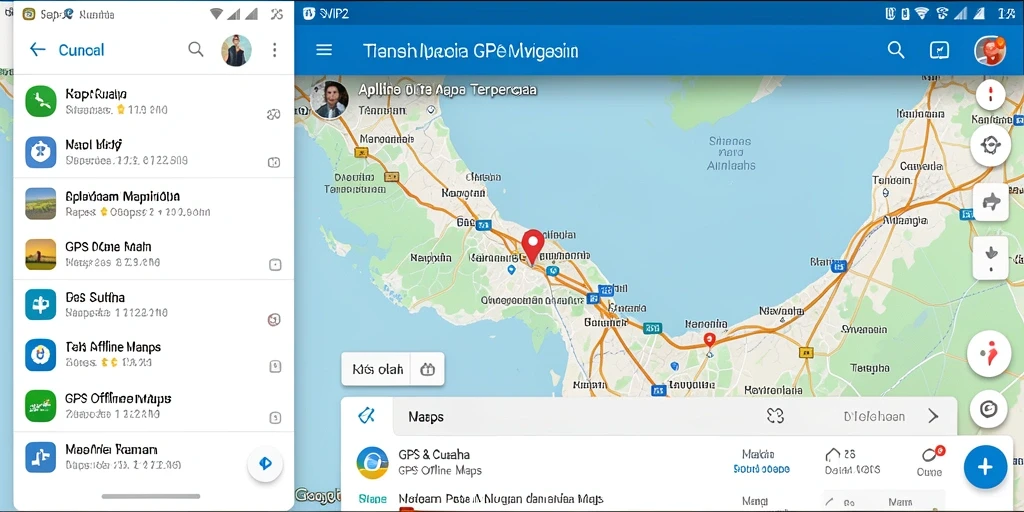Expand with the chevron next to Dlfelehaan
1024x512 pixels.
point(933,416)
